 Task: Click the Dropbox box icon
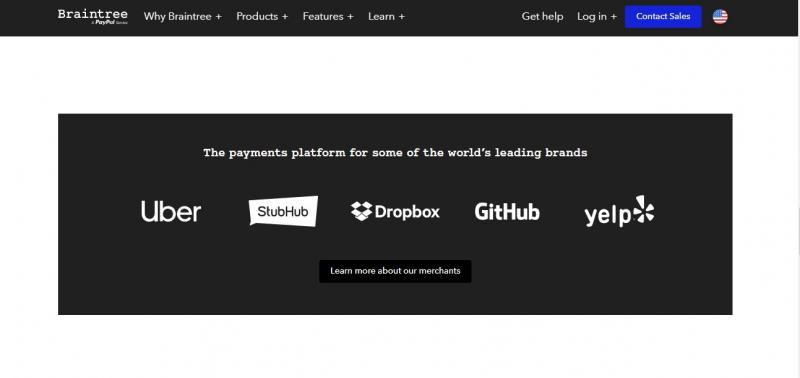(362, 211)
